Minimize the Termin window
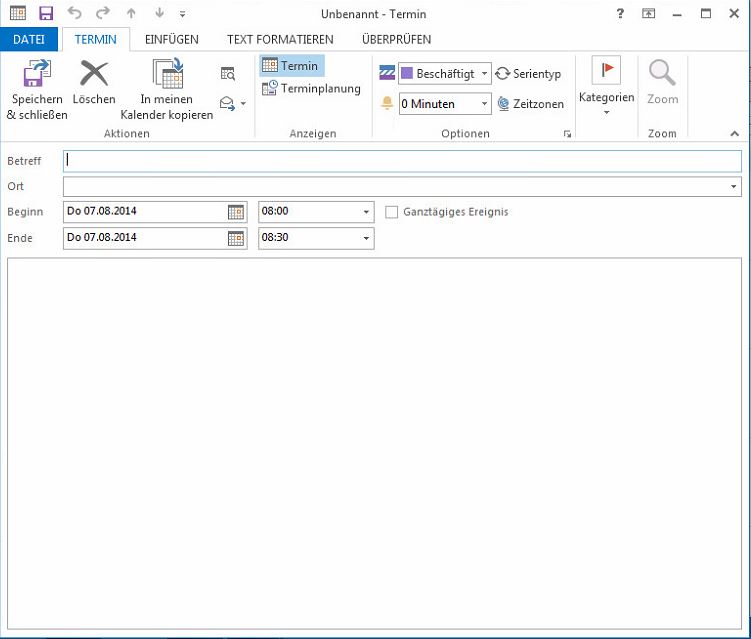 pyautogui.click(x=677, y=14)
